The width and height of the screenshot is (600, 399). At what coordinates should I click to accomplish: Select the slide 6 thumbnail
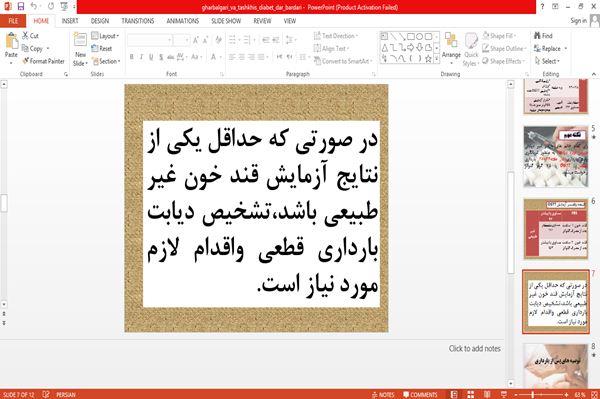(556, 228)
